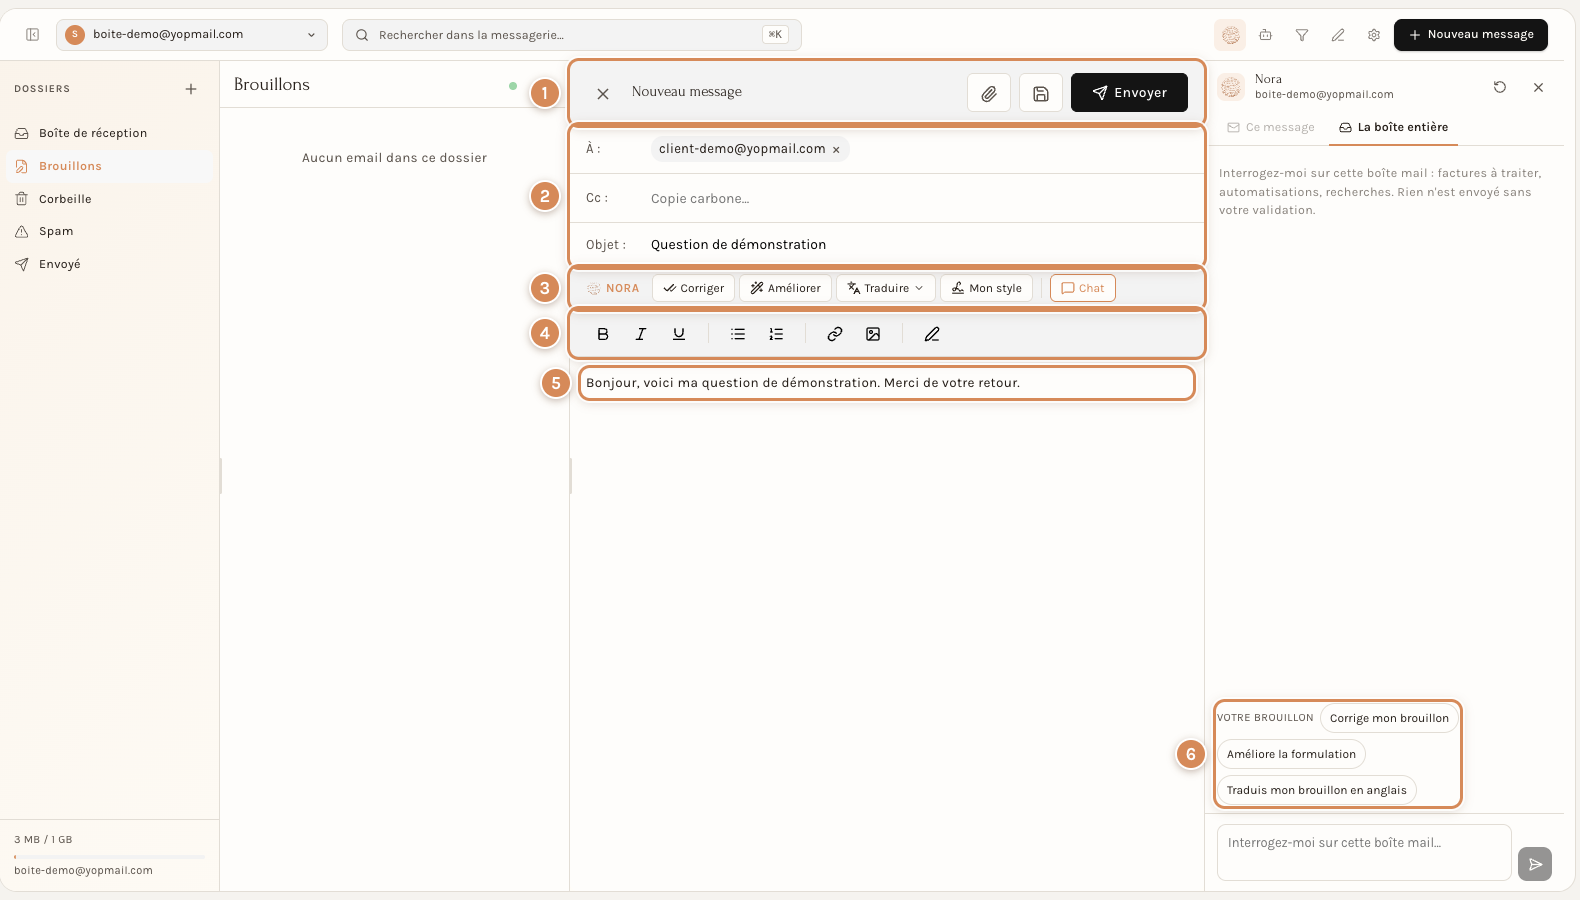Send the Nora chat prompt

pos(1535,864)
